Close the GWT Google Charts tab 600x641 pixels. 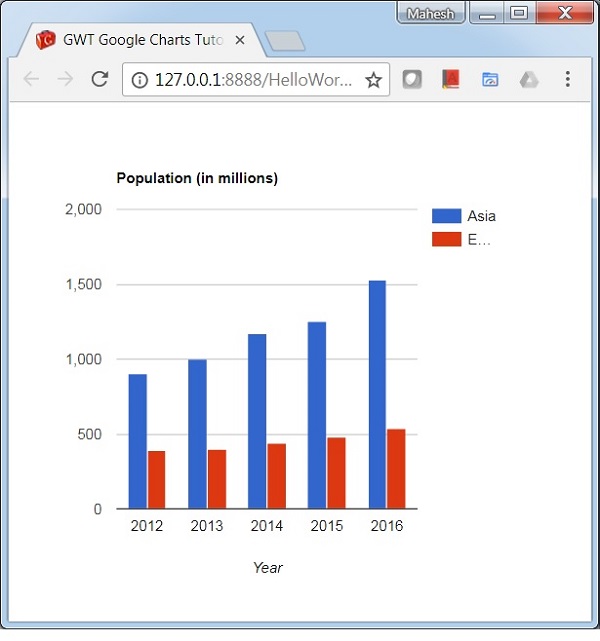coord(240,40)
